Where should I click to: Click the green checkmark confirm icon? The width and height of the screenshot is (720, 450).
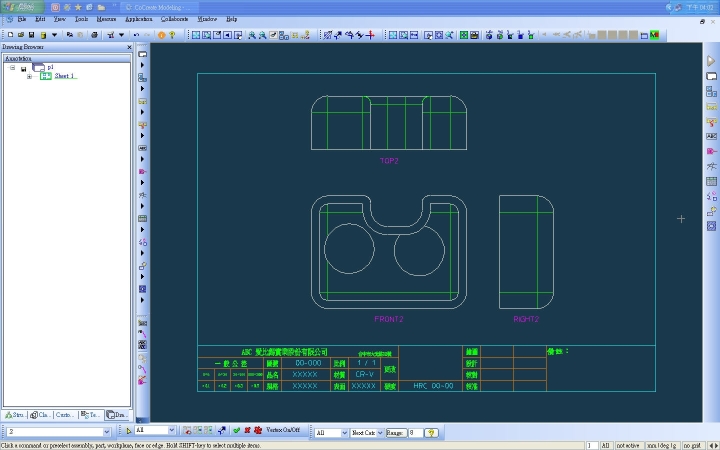[x=236, y=430]
